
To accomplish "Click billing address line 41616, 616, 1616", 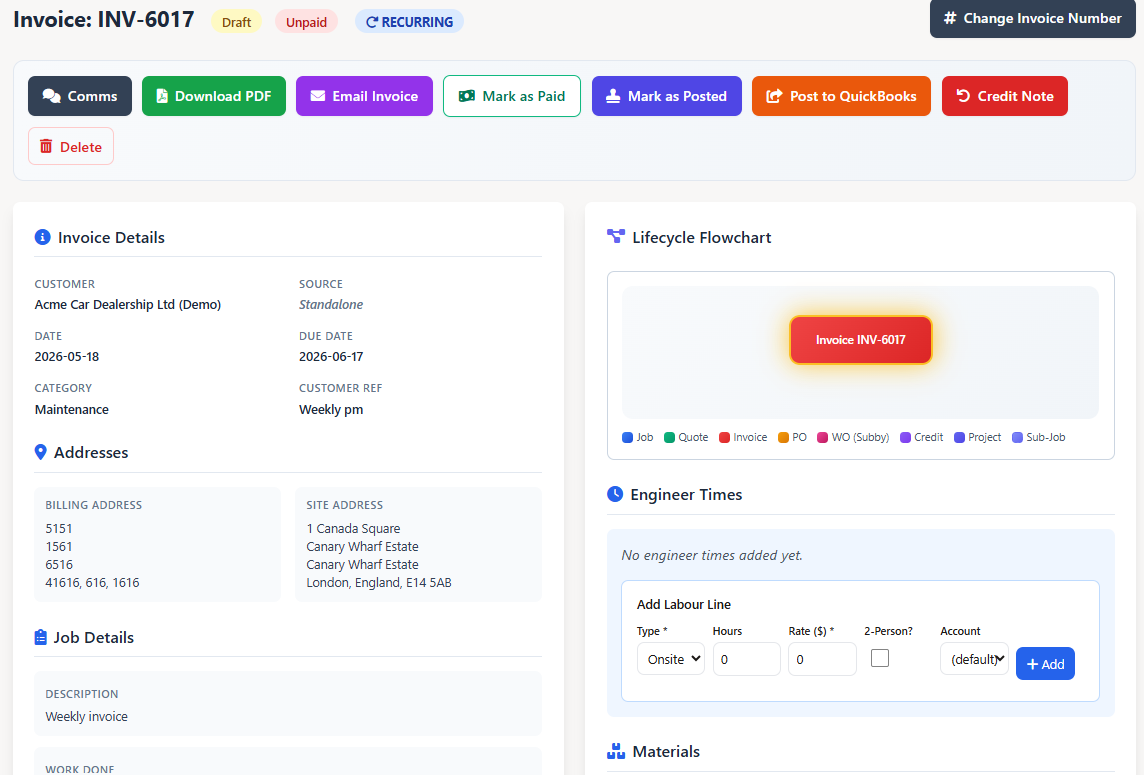I will click(x=92, y=582).
